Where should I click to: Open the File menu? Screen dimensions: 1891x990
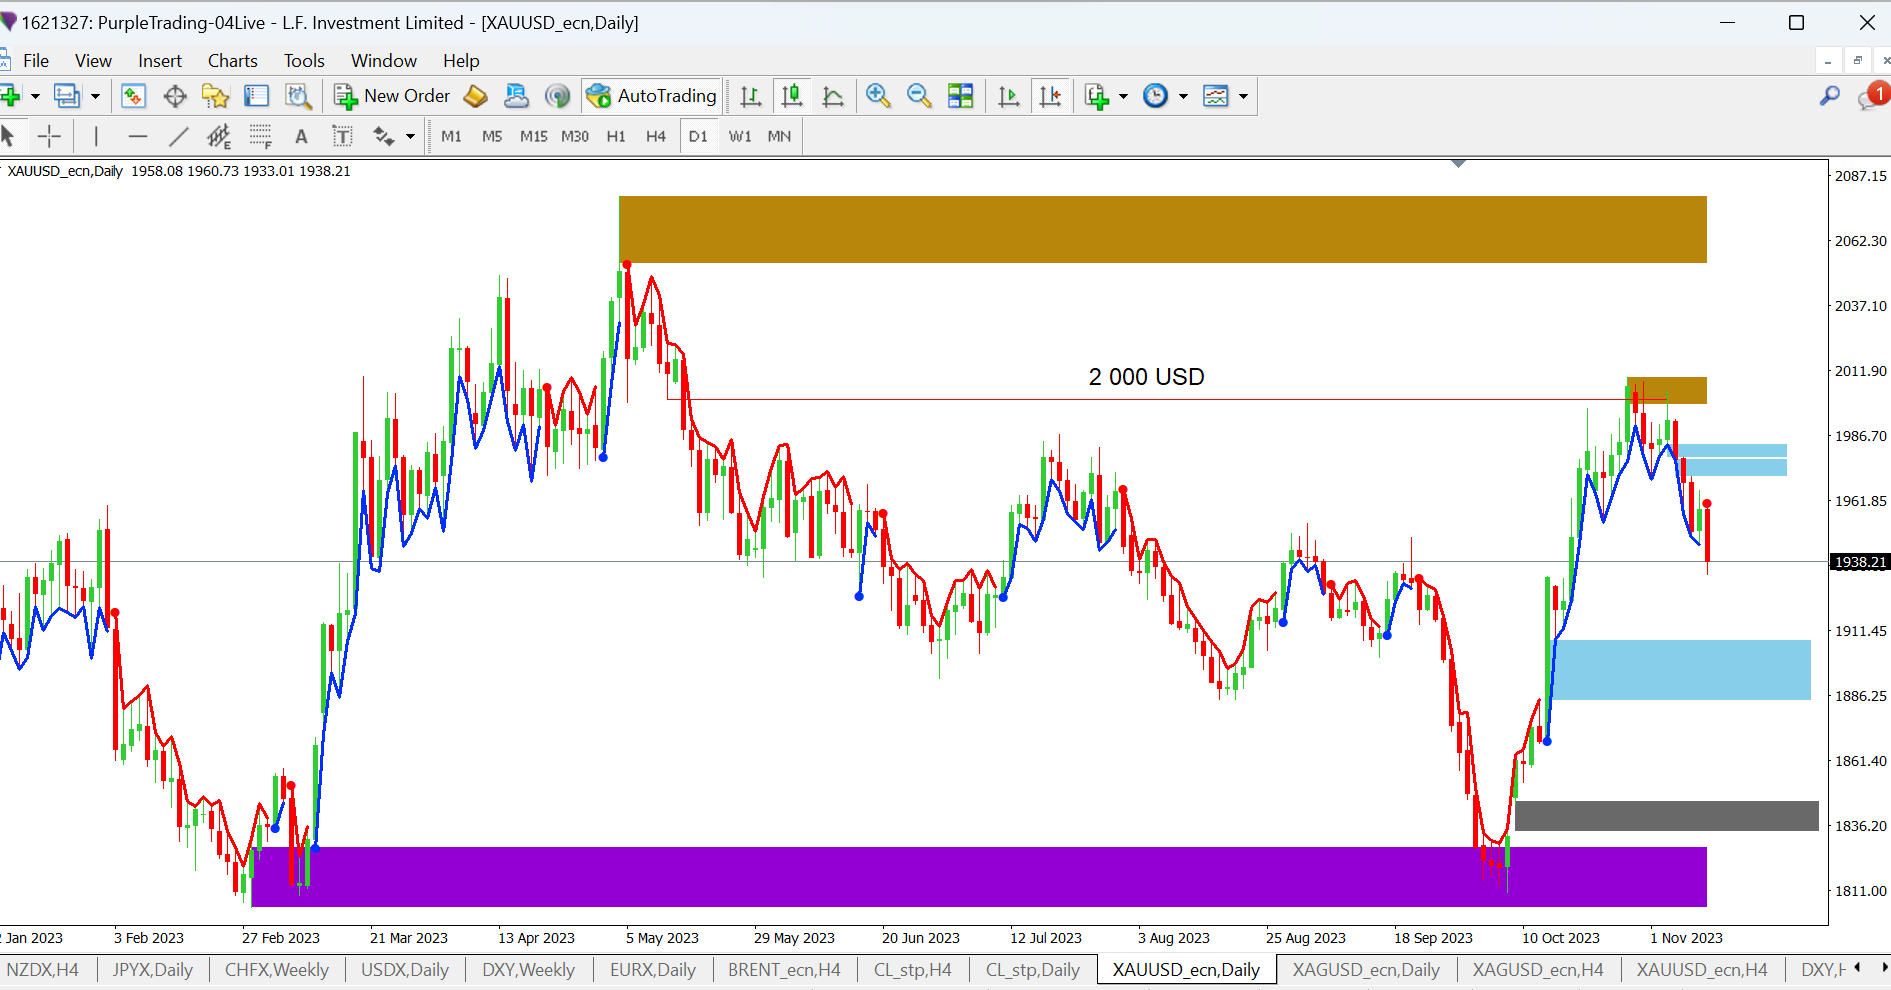[x=36, y=61]
